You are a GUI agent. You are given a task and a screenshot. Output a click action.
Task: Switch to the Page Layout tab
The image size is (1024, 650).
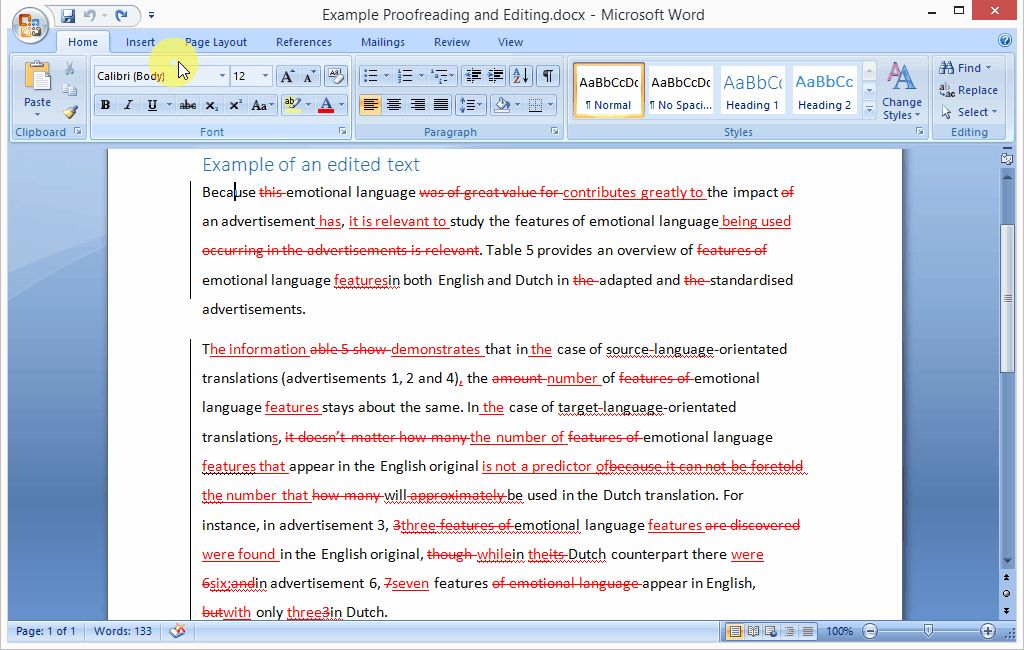[215, 42]
